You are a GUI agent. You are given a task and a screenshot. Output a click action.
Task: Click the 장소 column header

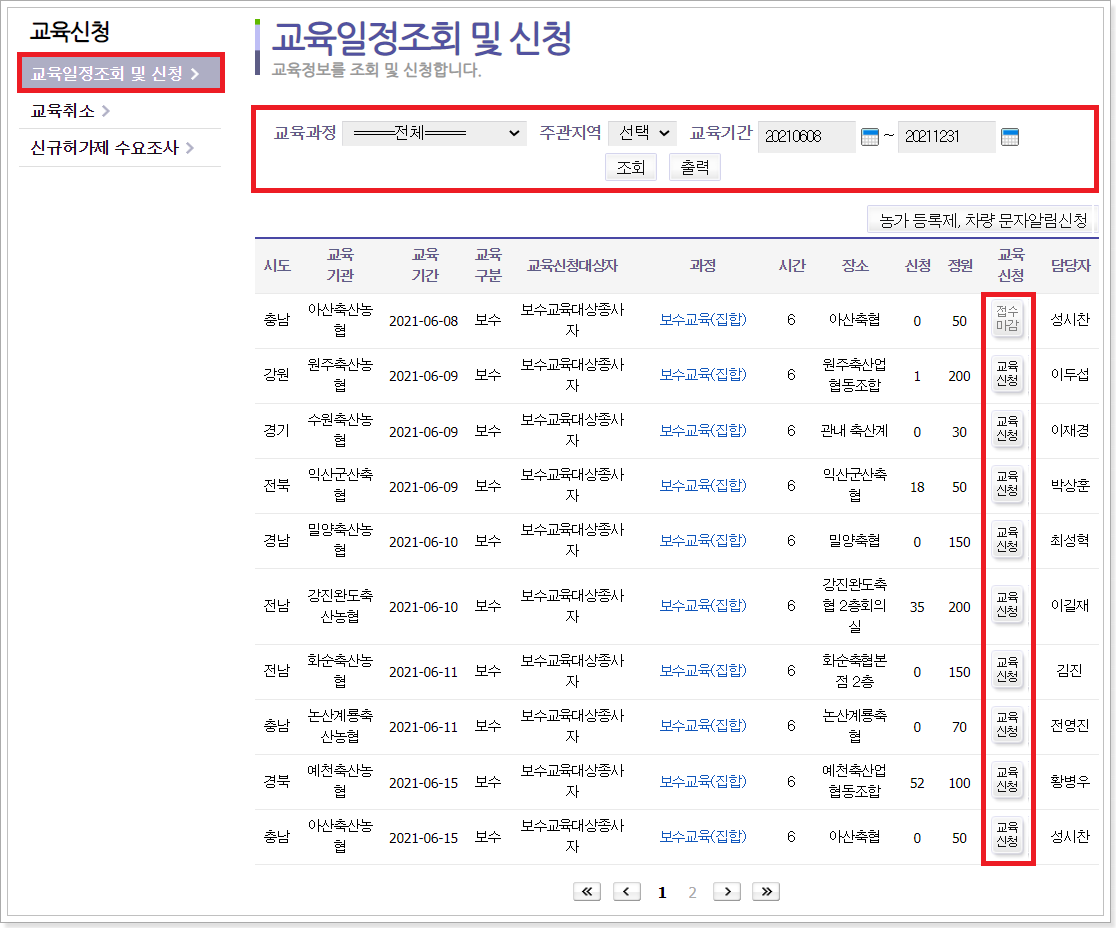[855, 265]
